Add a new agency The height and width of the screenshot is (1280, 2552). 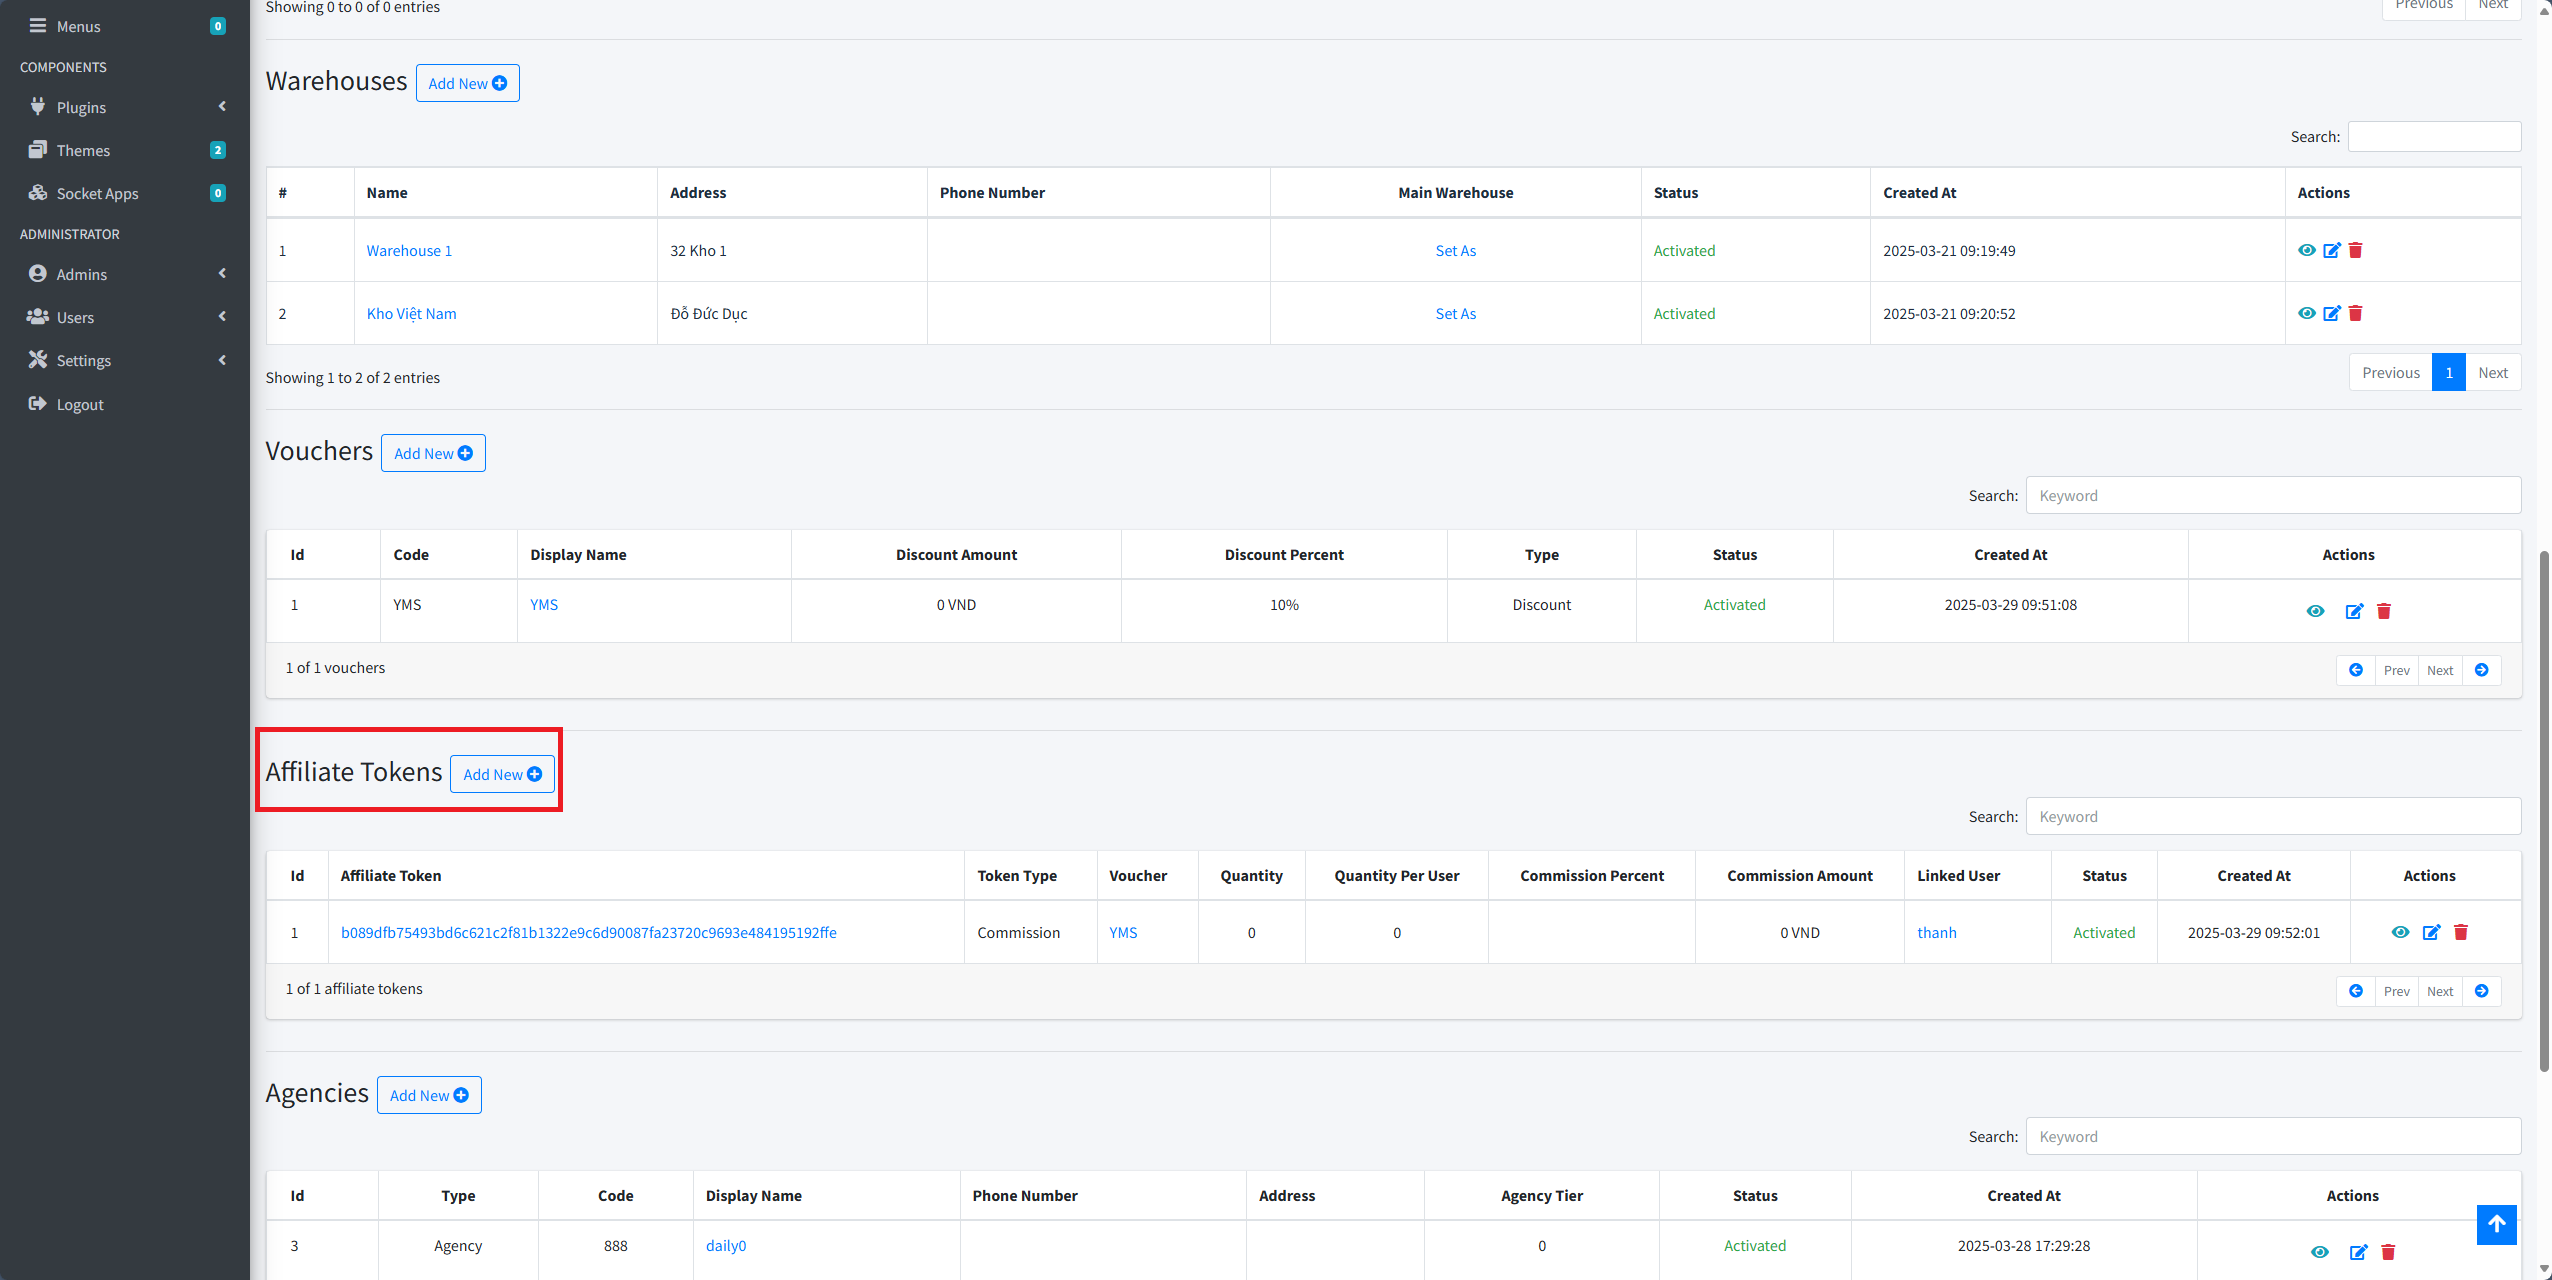coord(429,1095)
